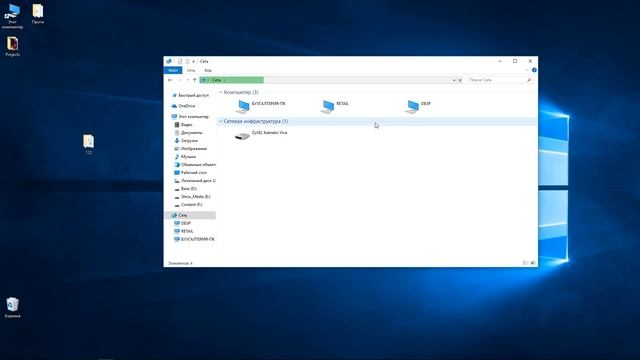The height and width of the screenshot is (360, 640).
Task: Stop loading with the address bar X button
Action: click(460, 80)
